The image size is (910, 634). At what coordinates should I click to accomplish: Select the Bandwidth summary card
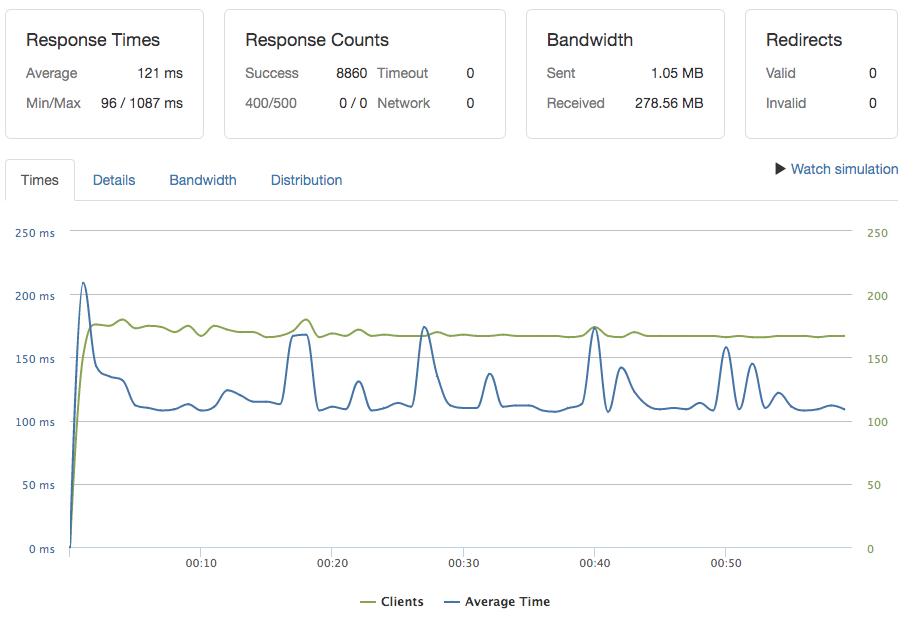(625, 73)
